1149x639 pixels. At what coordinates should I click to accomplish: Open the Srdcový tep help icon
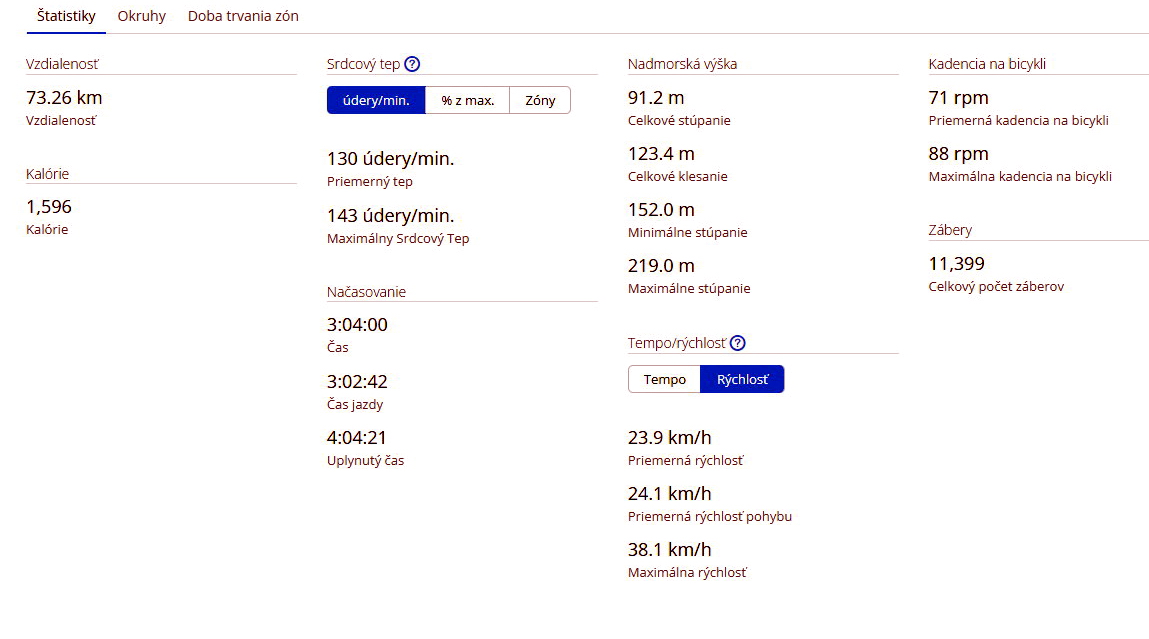coord(412,64)
